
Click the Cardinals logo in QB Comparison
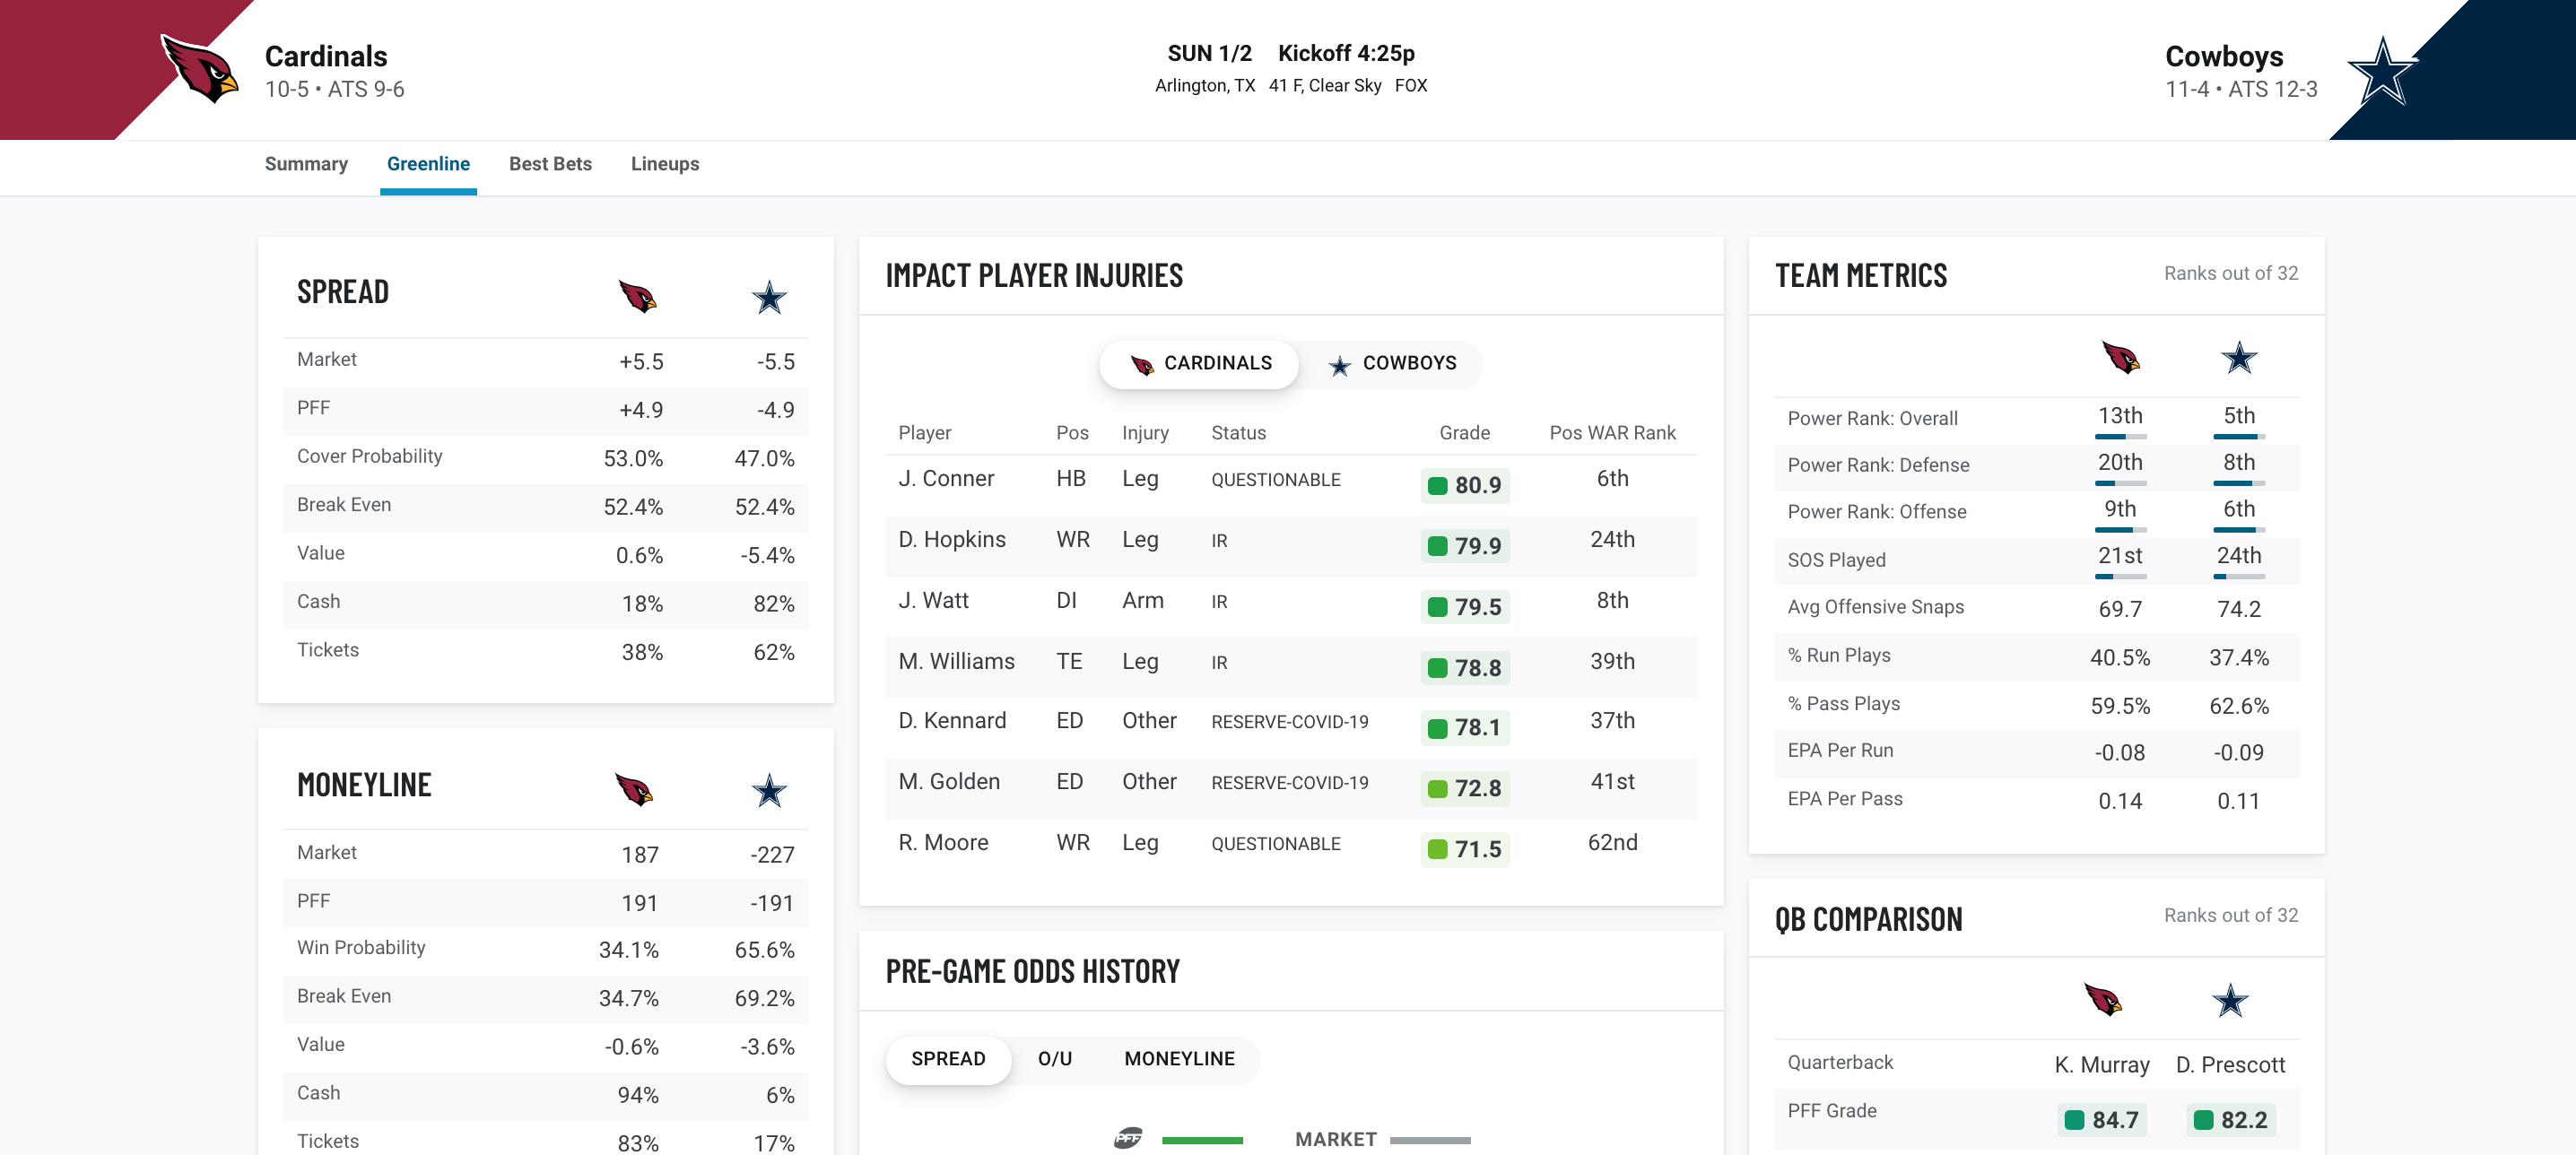pyautogui.click(x=2104, y=999)
